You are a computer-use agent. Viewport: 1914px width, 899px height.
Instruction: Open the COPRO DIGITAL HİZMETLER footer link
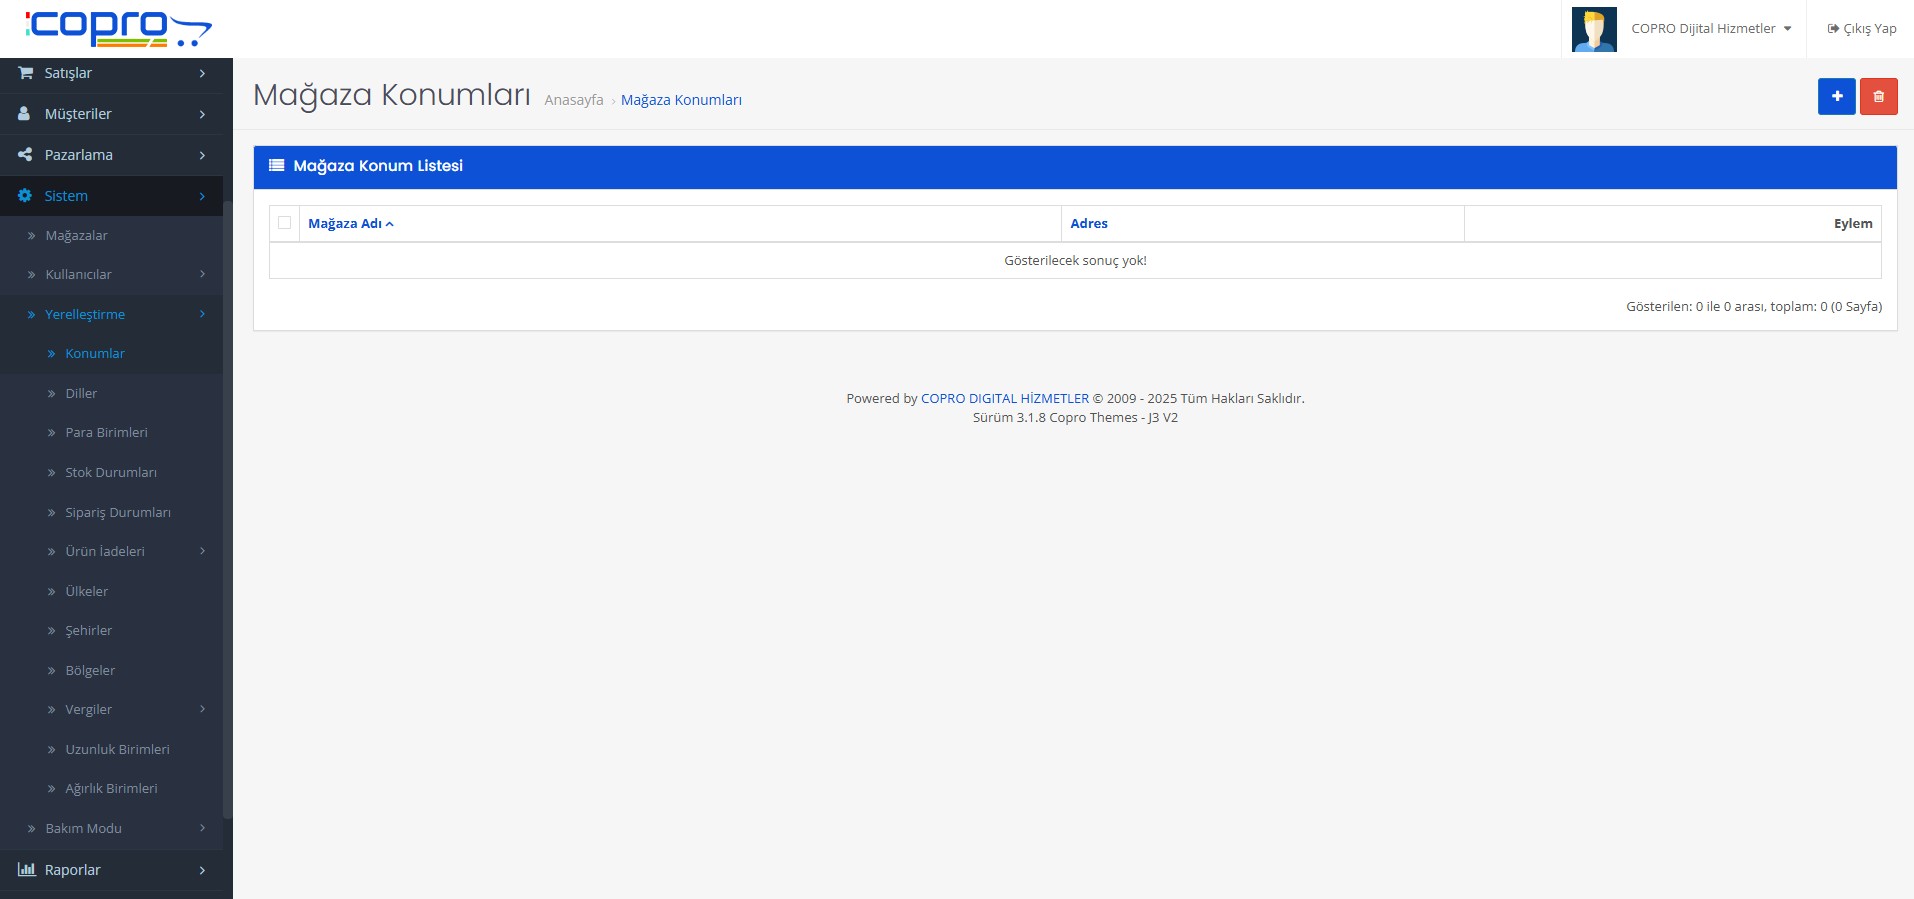coord(1004,398)
